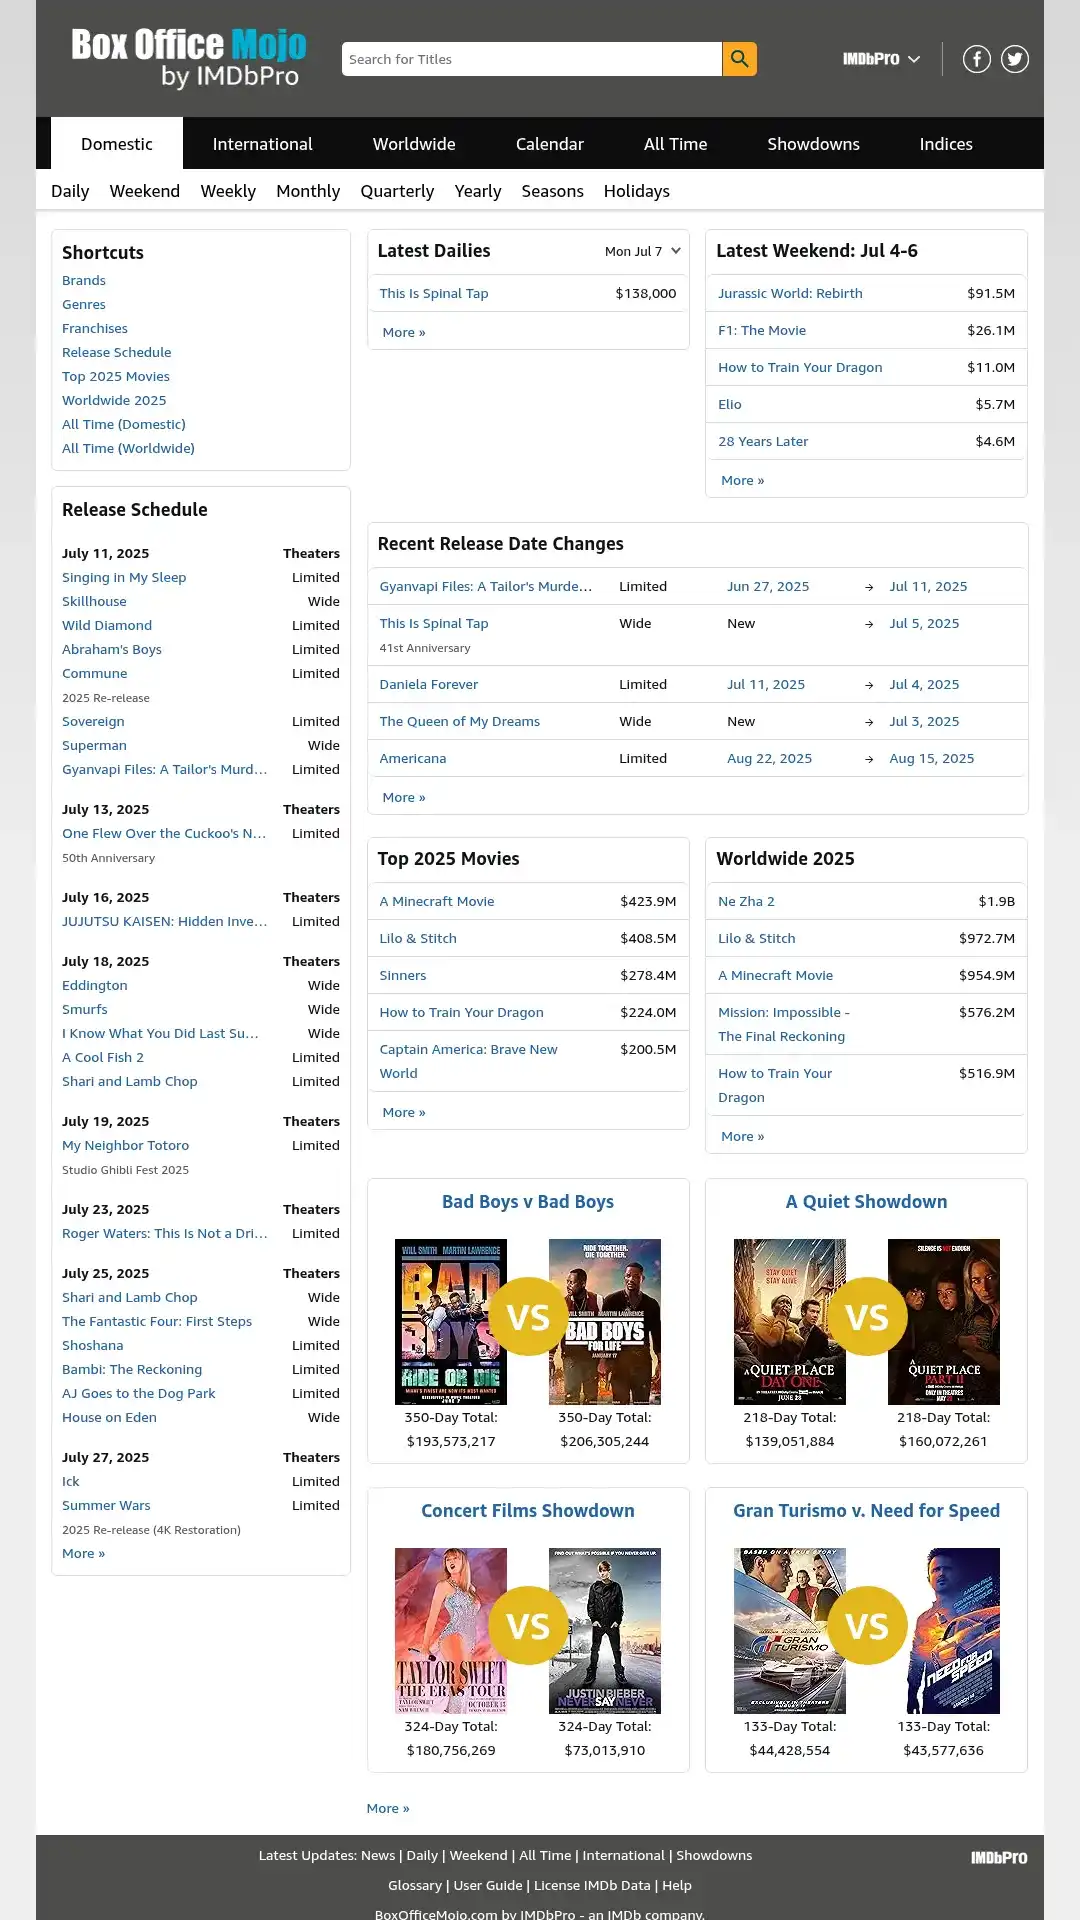Click the Need for Speed poster
Screen dimensions: 1080x1920
point(944,1631)
